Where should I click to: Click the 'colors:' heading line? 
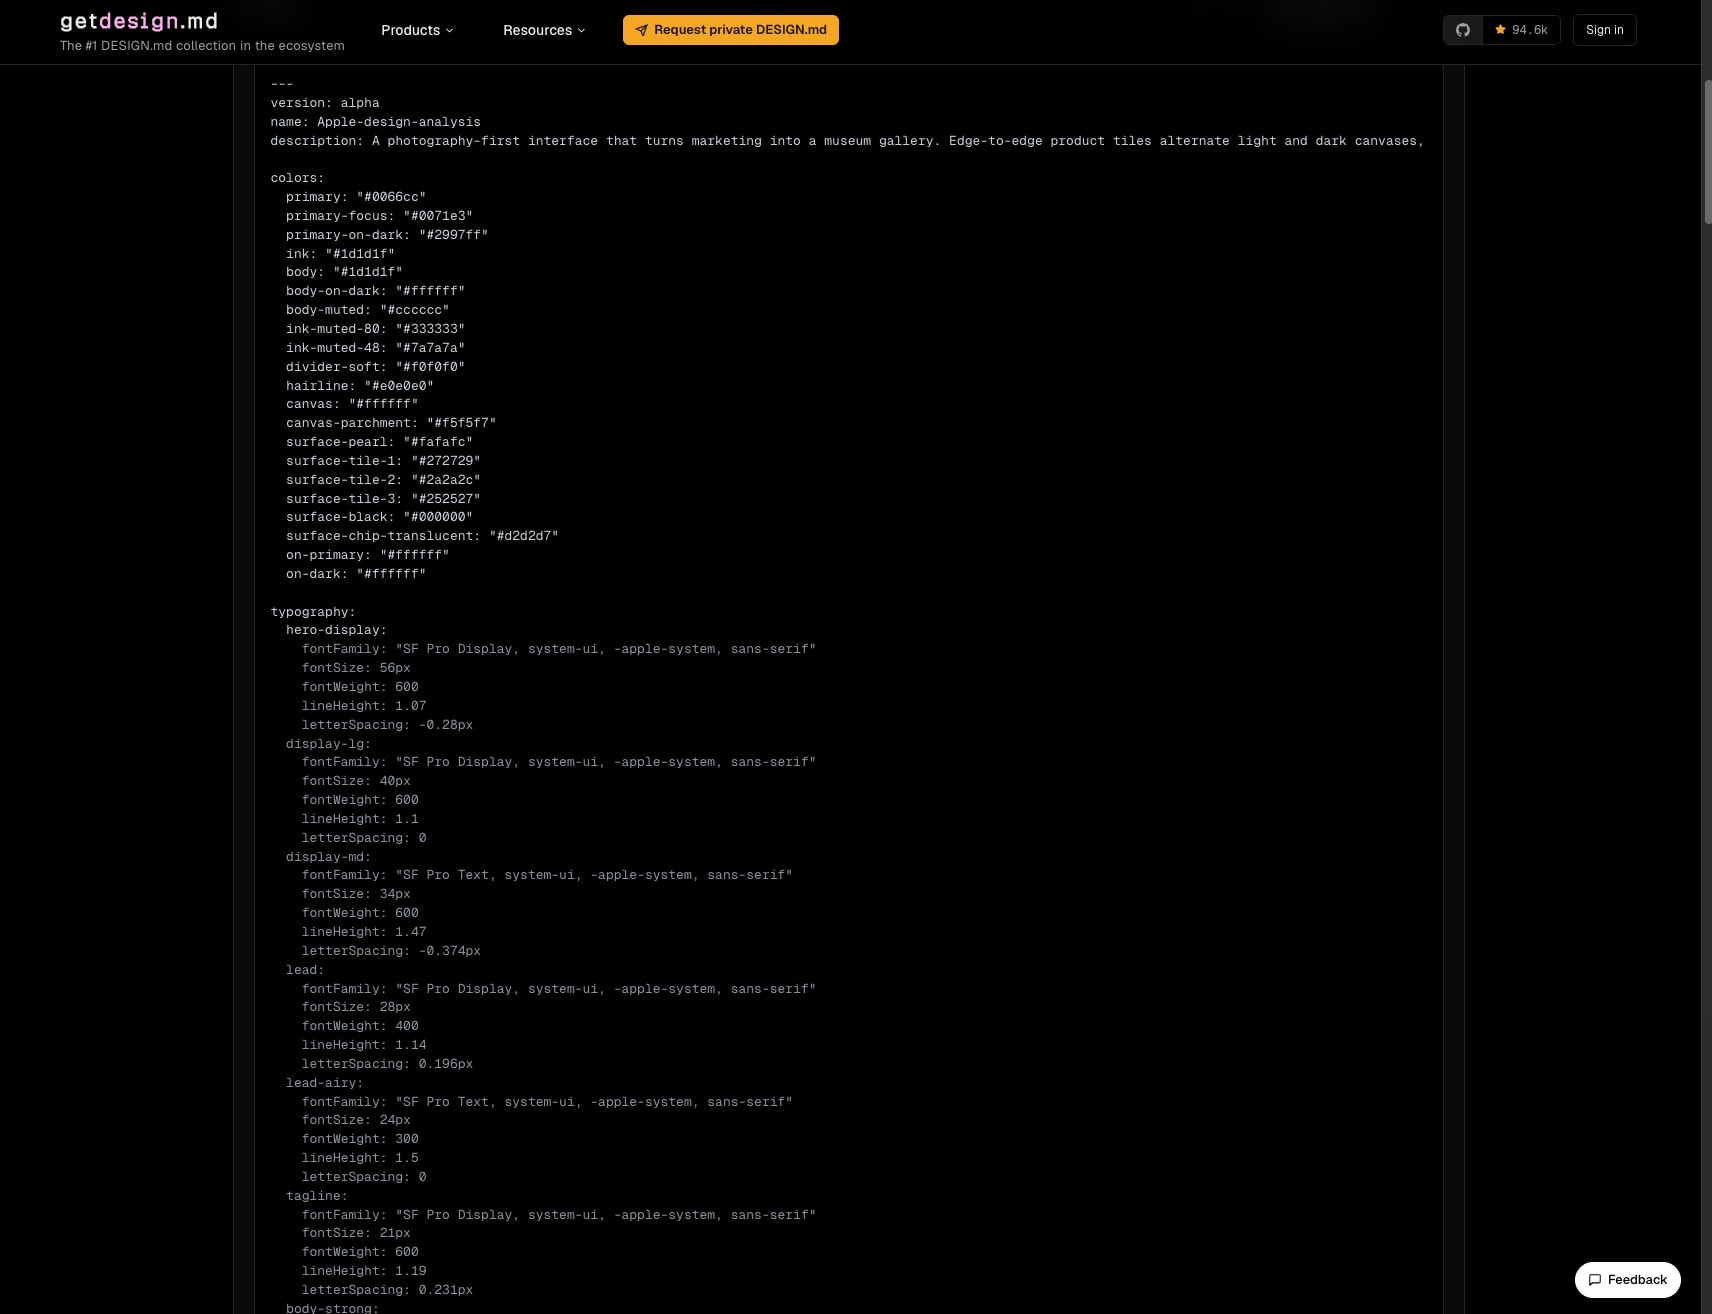(x=297, y=178)
